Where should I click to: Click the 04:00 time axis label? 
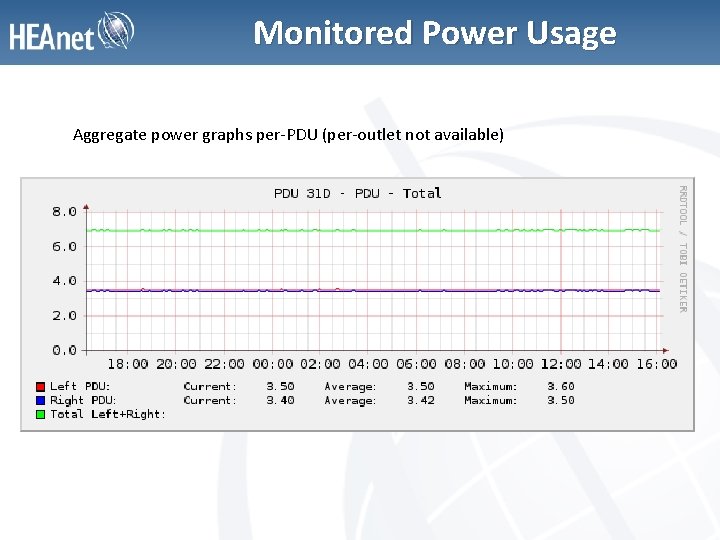tap(368, 365)
